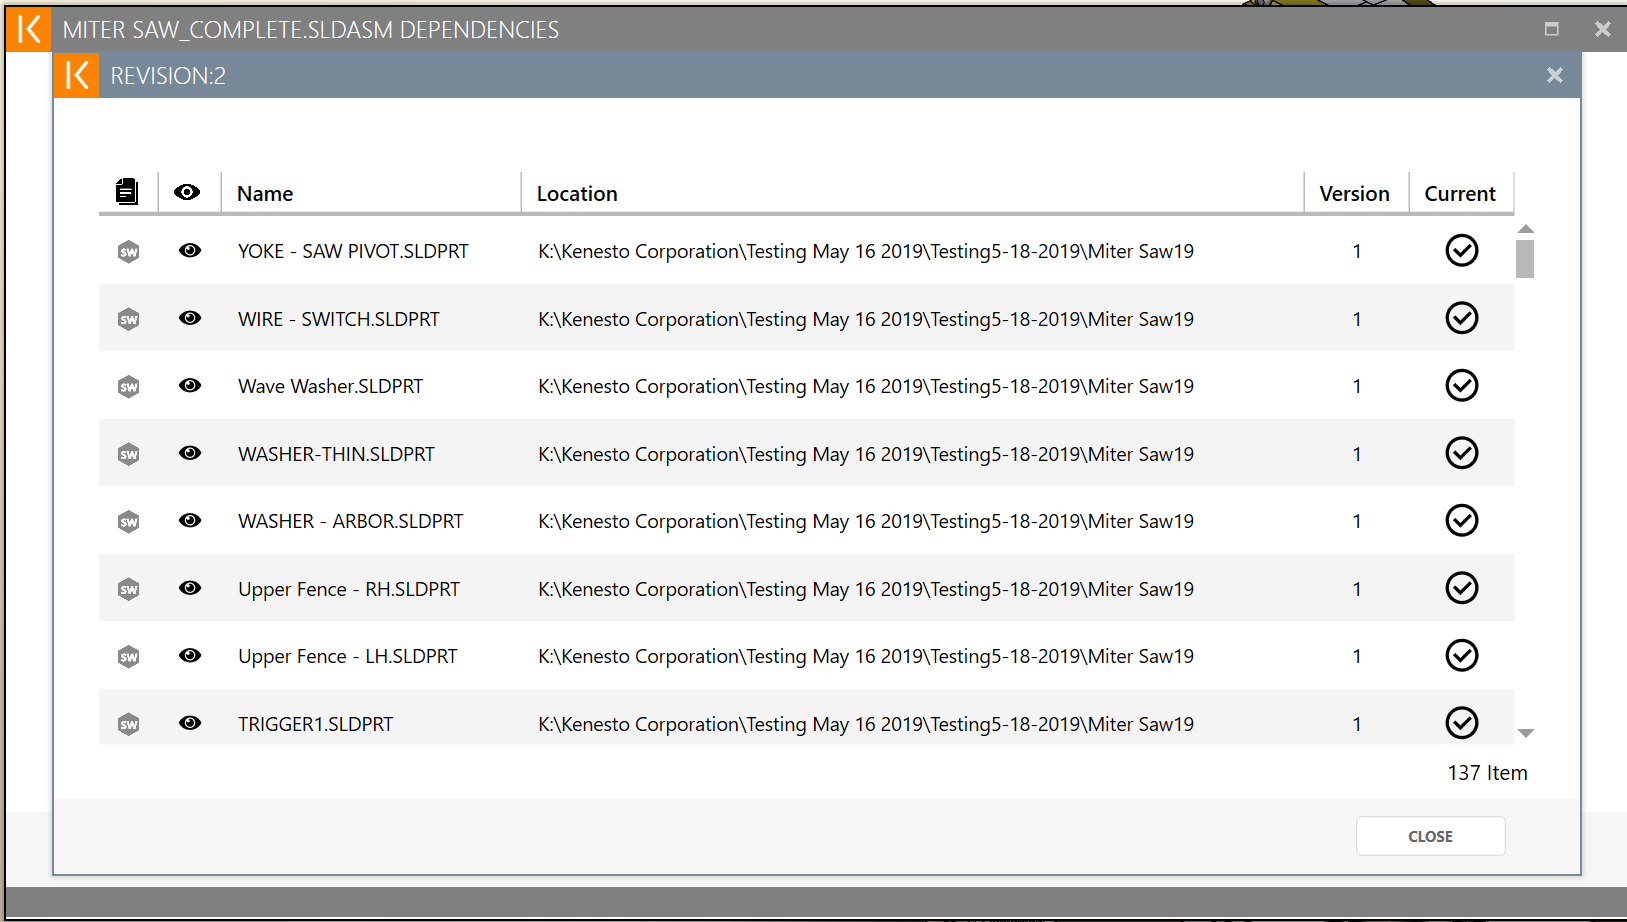Click current checkmark for Upper Fence - RH.SLDPRT
The height and width of the screenshot is (922, 1627).
pyautogui.click(x=1462, y=588)
